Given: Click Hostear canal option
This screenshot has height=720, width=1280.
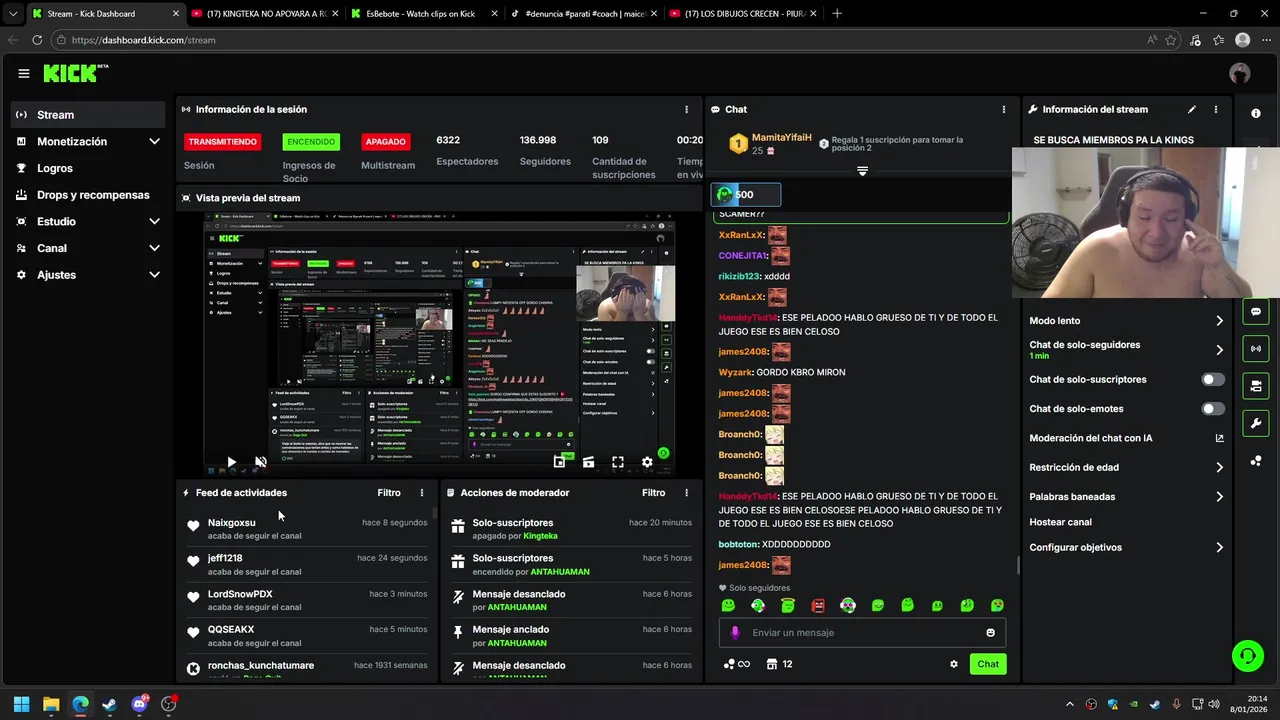Looking at the screenshot, I should pos(1061,522).
